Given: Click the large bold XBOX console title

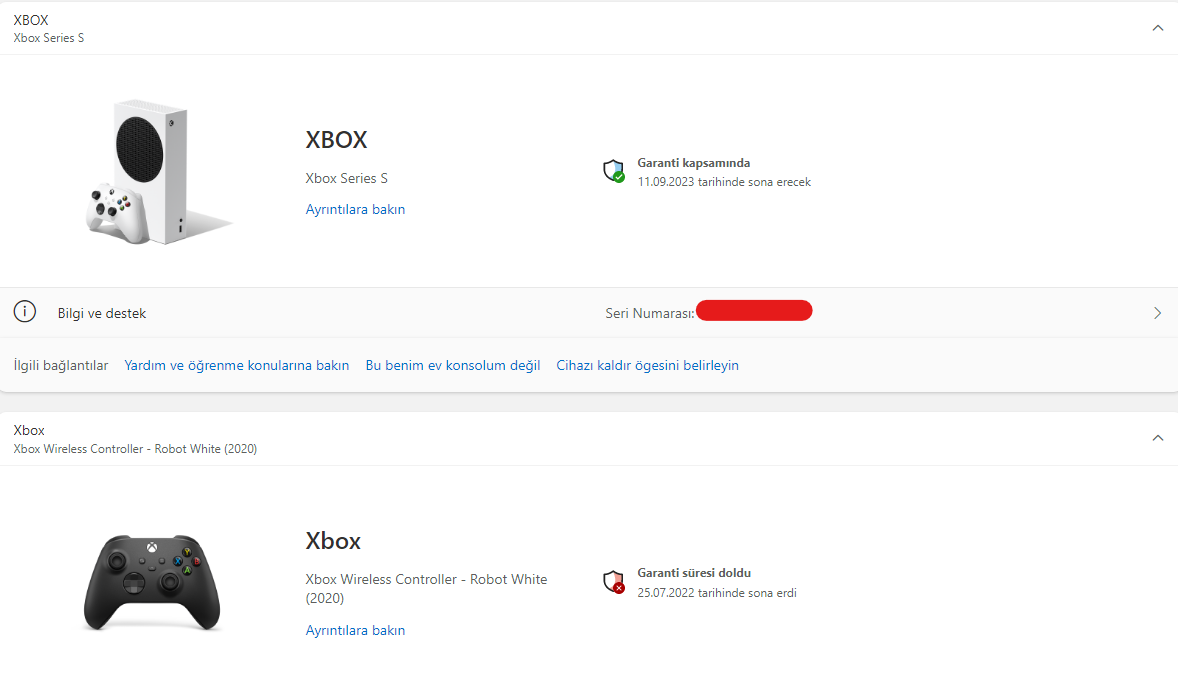Looking at the screenshot, I should click(336, 140).
